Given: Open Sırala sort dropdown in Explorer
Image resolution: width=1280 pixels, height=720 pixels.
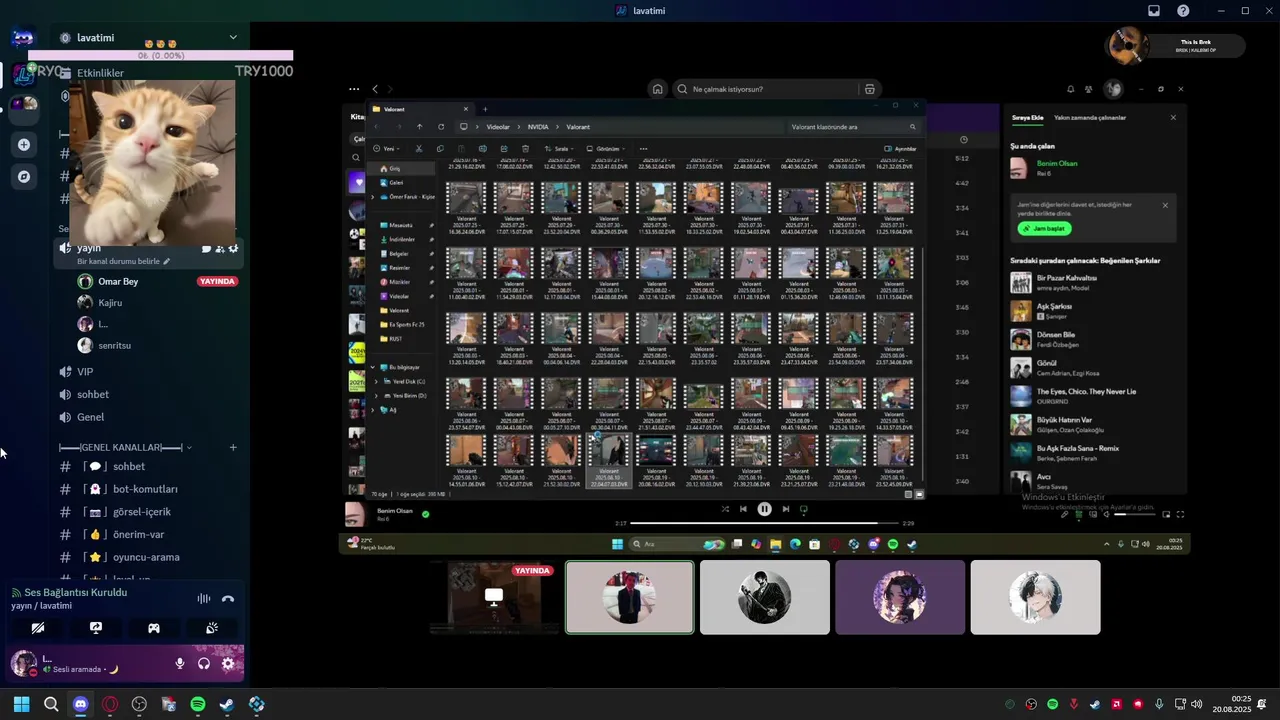Looking at the screenshot, I should pyautogui.click(x=559, y=148).
